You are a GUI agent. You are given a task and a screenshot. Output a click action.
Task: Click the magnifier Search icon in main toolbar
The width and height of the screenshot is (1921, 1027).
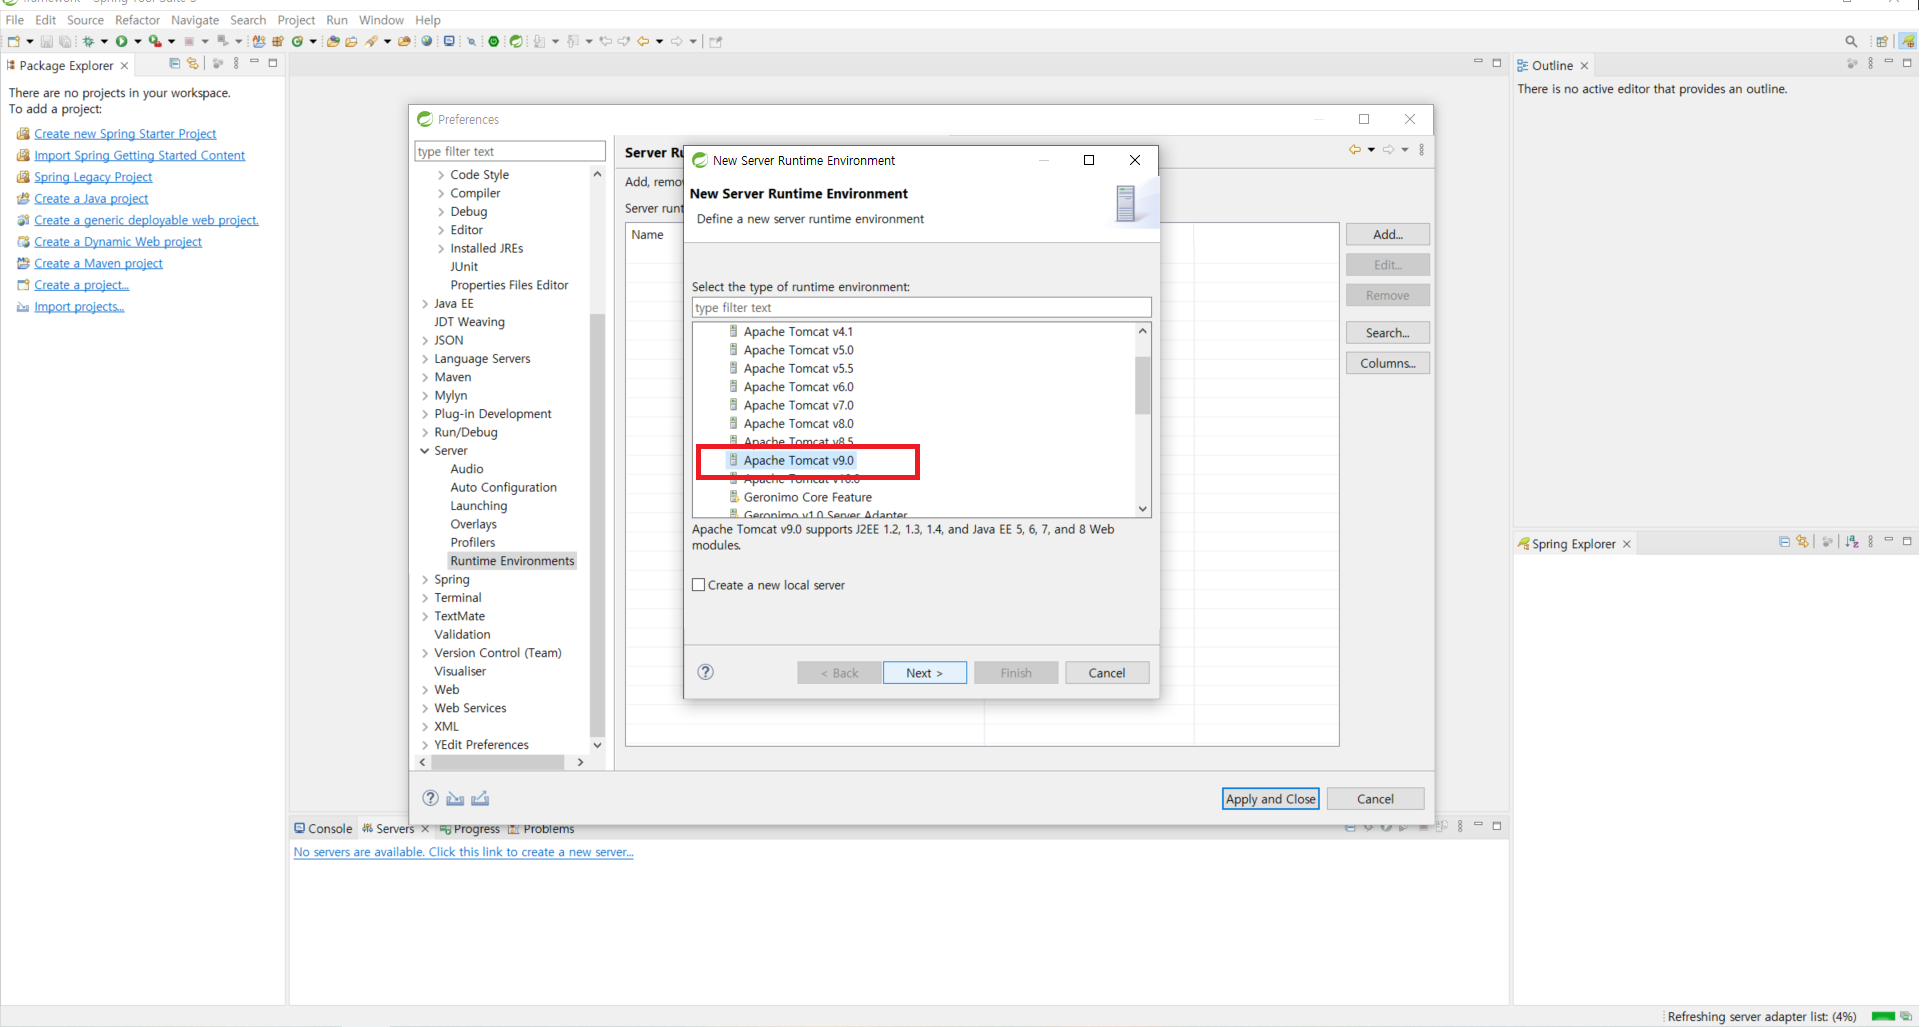1851,41
